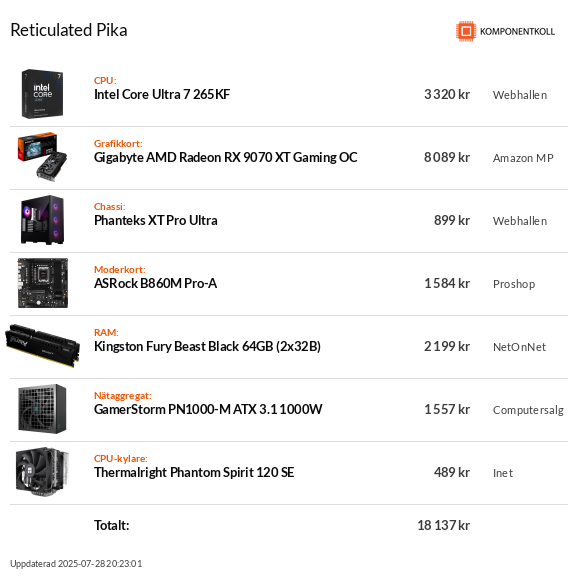Click Kingston Fury Beast Black 64GB name
577x577 pixels.
[x=207, y=347]
